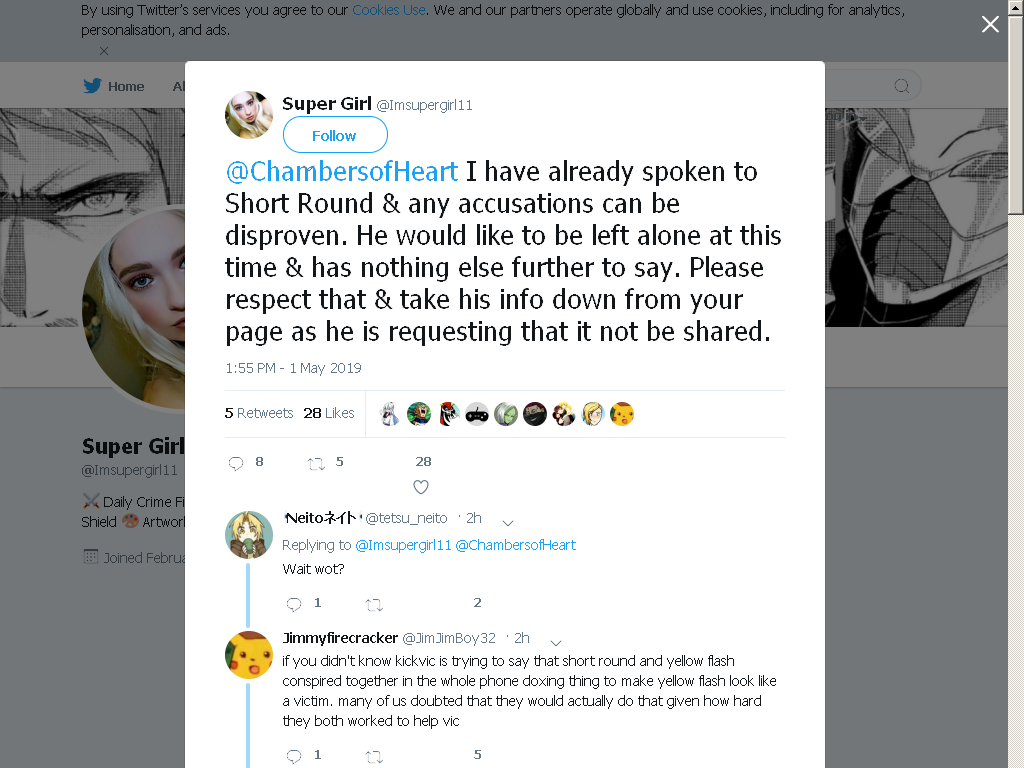This screenshot has height=768, width=1024.
Task: Open the Twitter bird Home icon
Action: (x=92, y=86)
